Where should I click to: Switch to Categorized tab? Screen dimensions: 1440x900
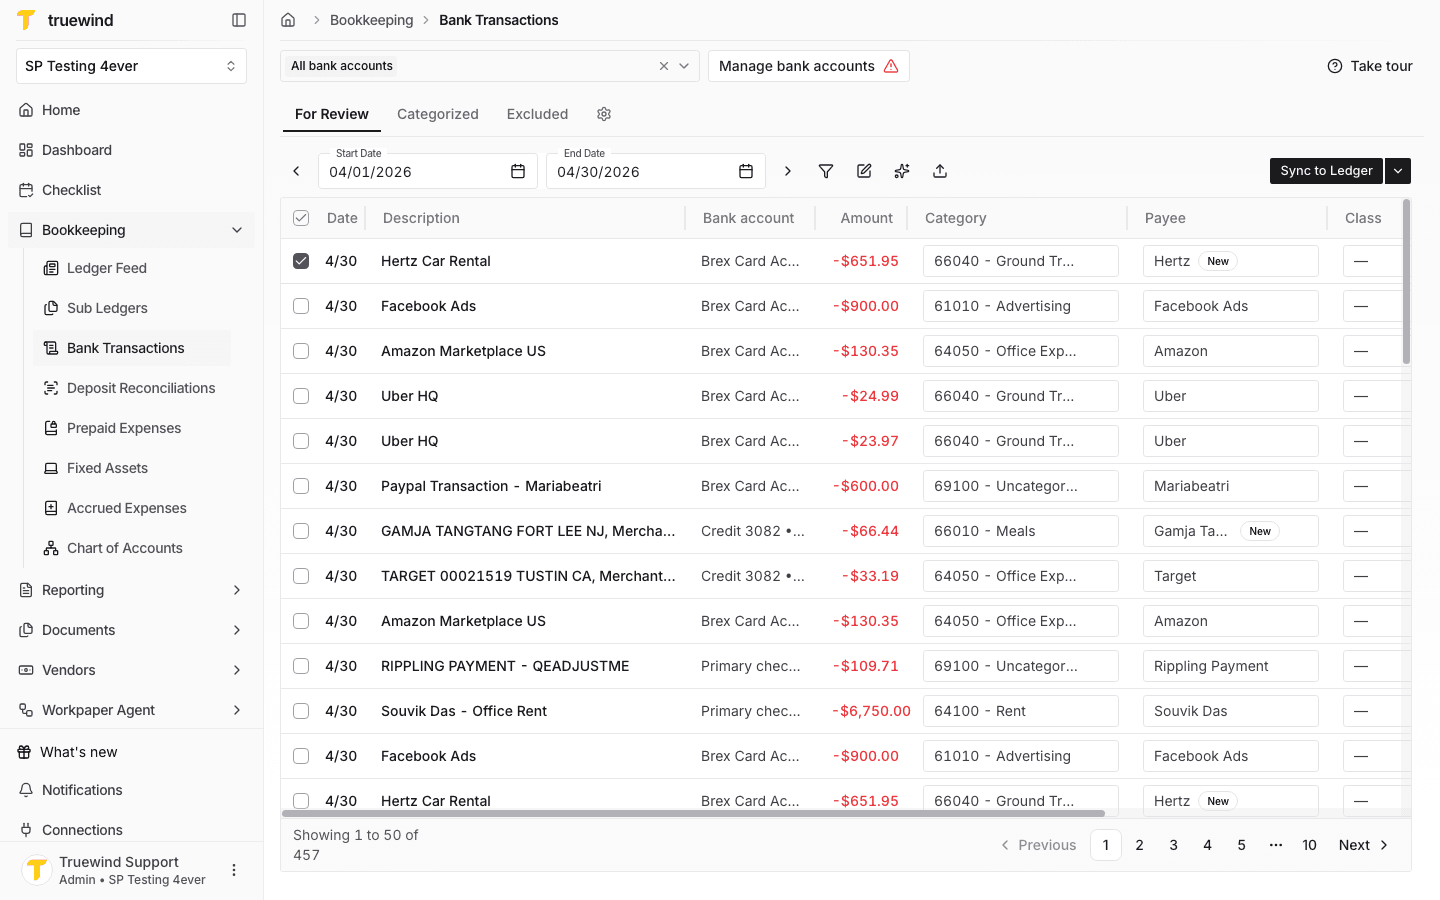pos(438,114)
